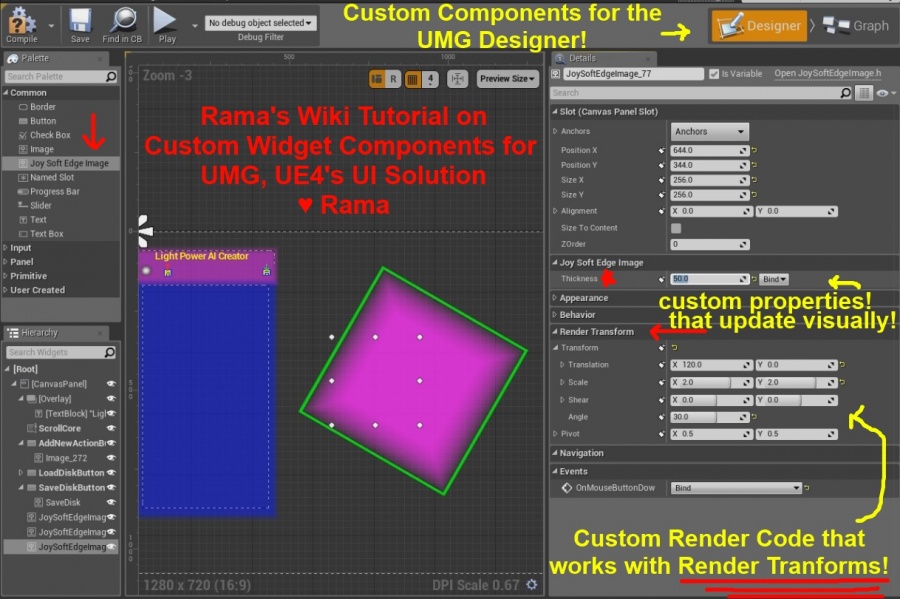Start Play preview

[166, 26]
